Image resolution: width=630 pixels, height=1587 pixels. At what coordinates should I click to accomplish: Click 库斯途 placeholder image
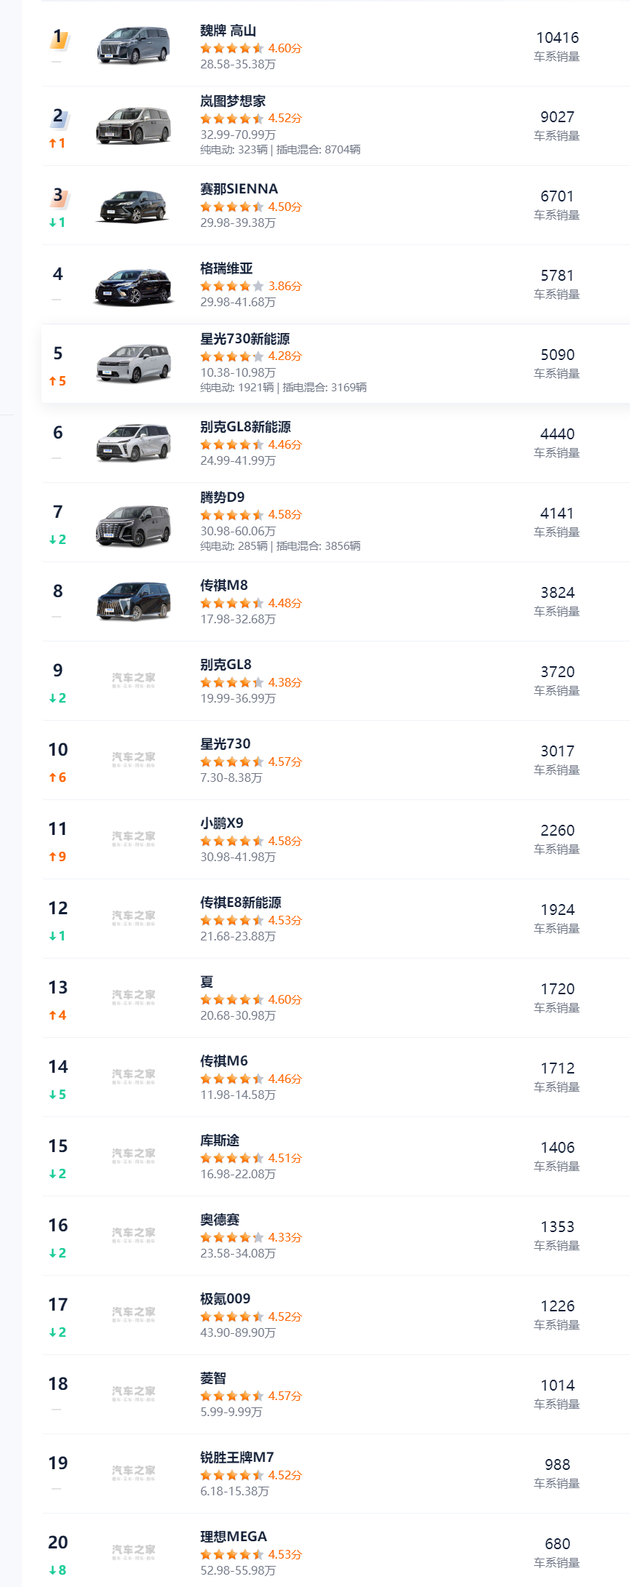coord(133,1154)
